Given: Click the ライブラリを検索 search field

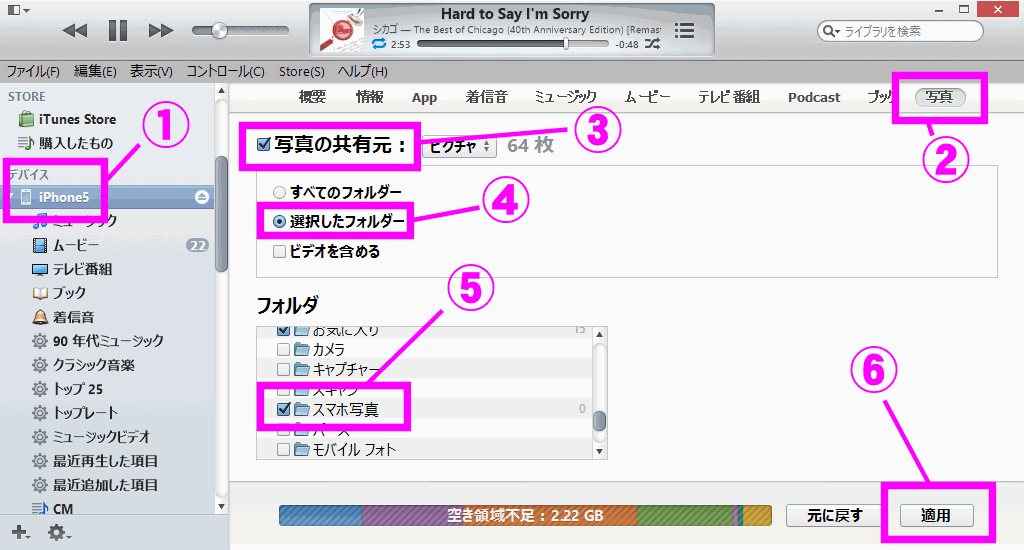Looking at the screenshot, I should 900,31.
